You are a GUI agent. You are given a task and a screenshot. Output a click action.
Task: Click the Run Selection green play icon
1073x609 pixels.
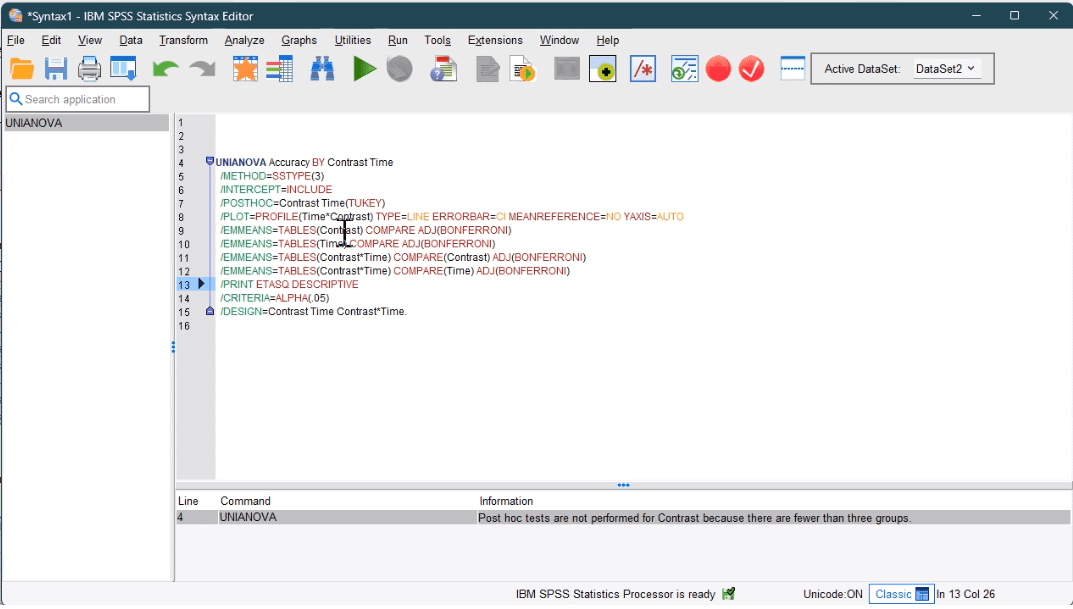point(365,68)
